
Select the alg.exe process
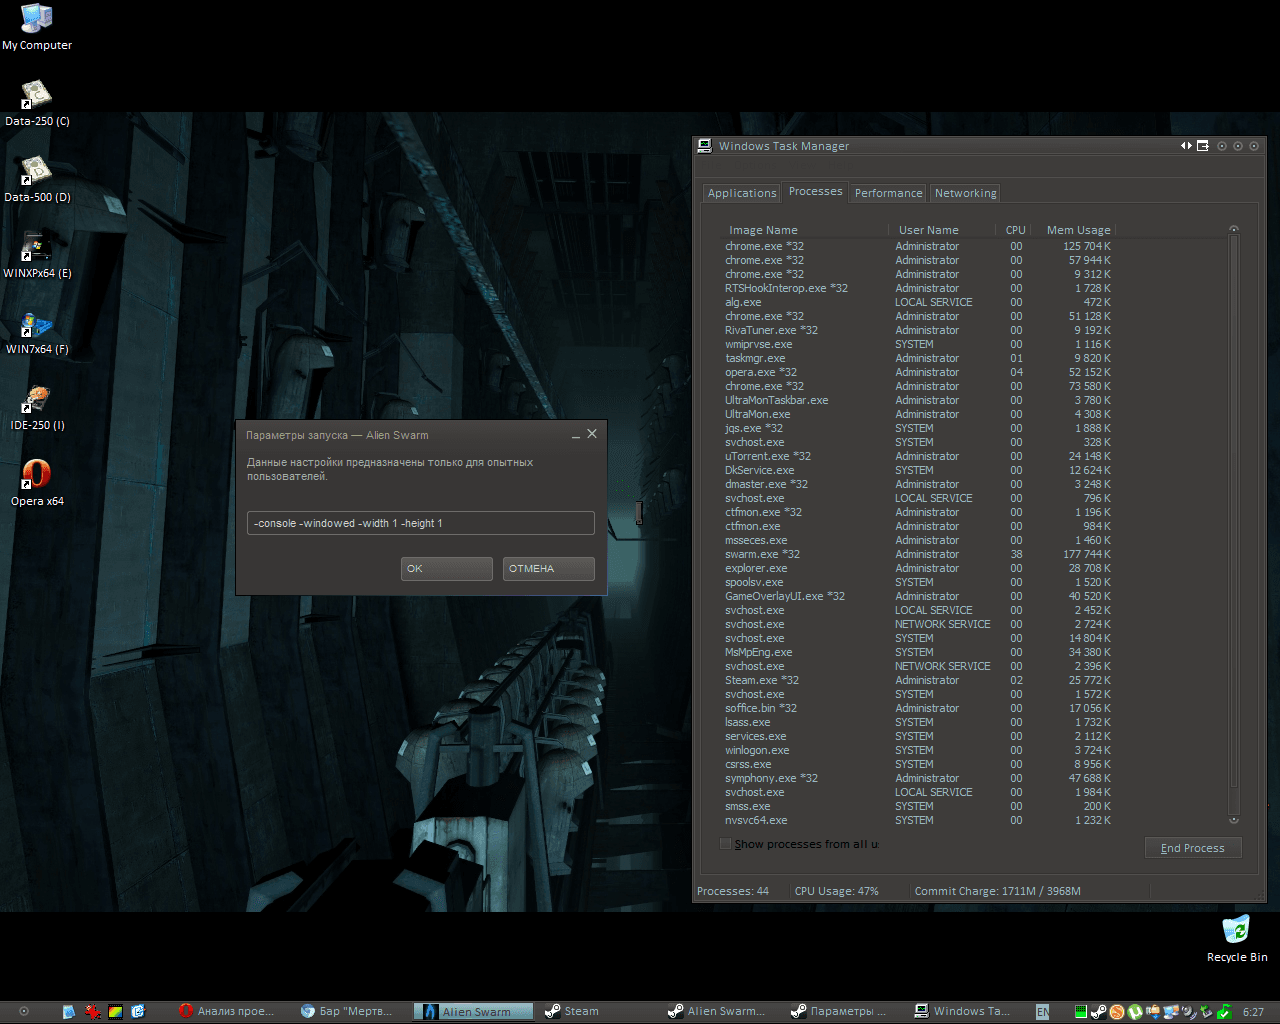[918, 302]
